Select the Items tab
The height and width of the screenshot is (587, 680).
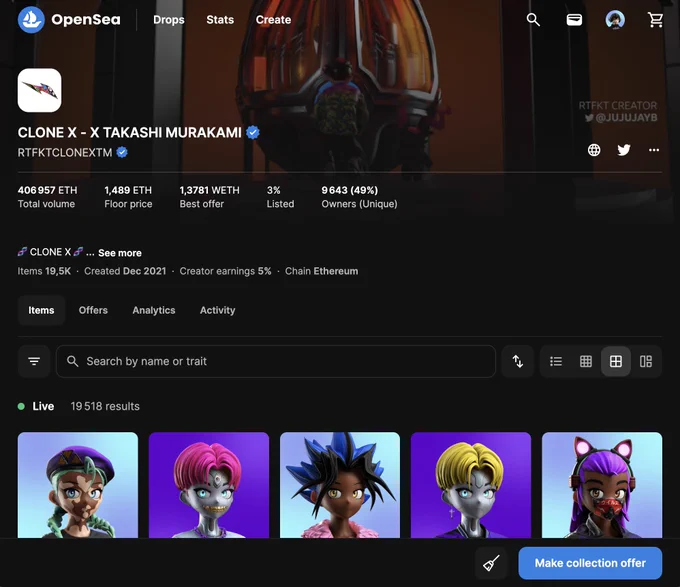tap(41, 310)
